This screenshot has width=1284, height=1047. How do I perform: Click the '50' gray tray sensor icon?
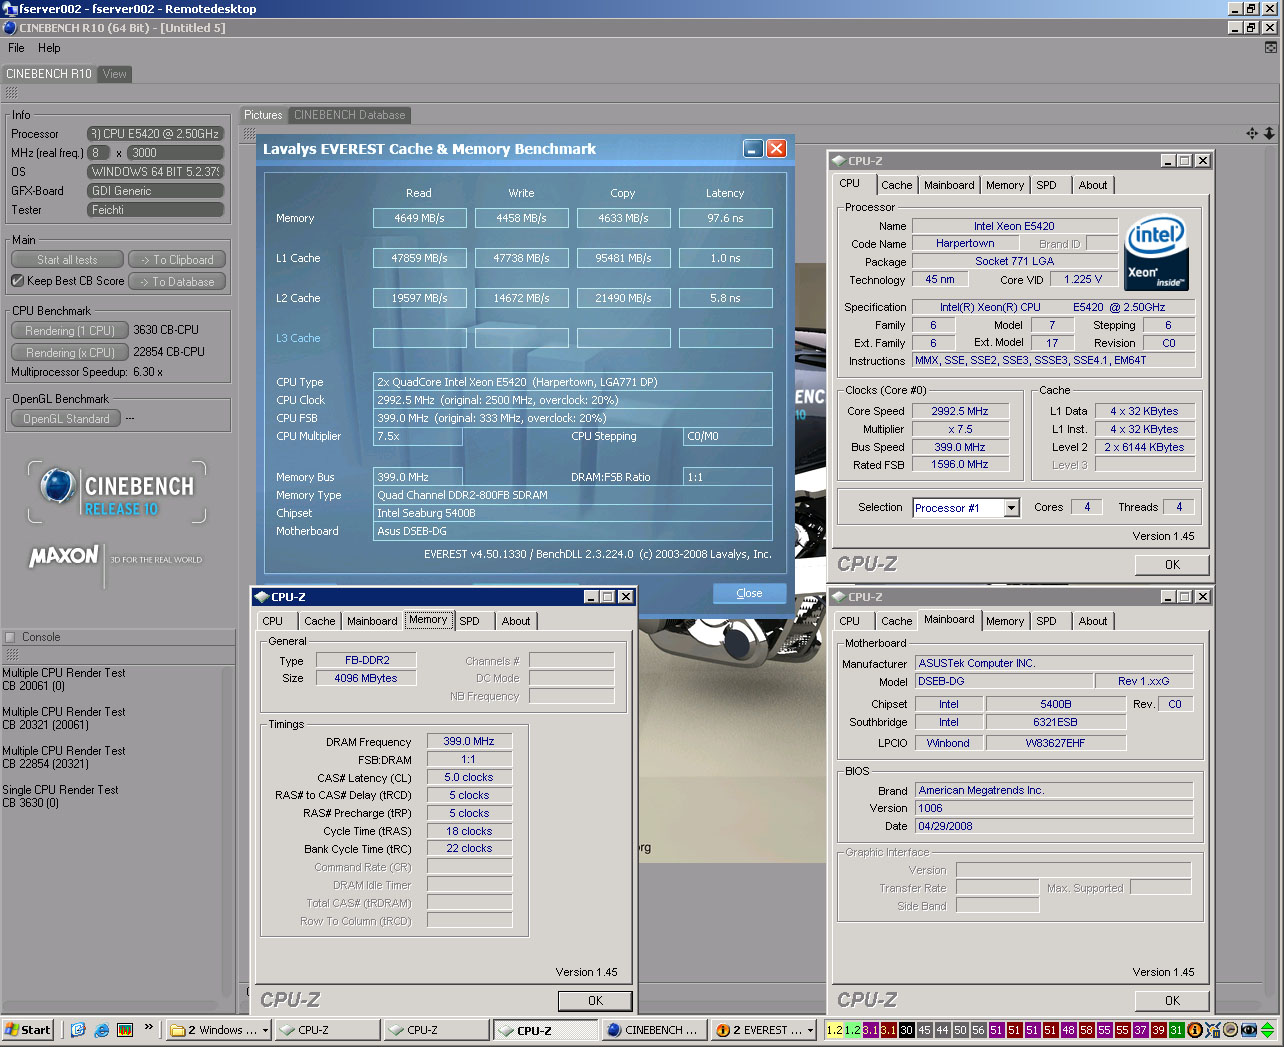pyautogui.click(x=960, y=1029)
